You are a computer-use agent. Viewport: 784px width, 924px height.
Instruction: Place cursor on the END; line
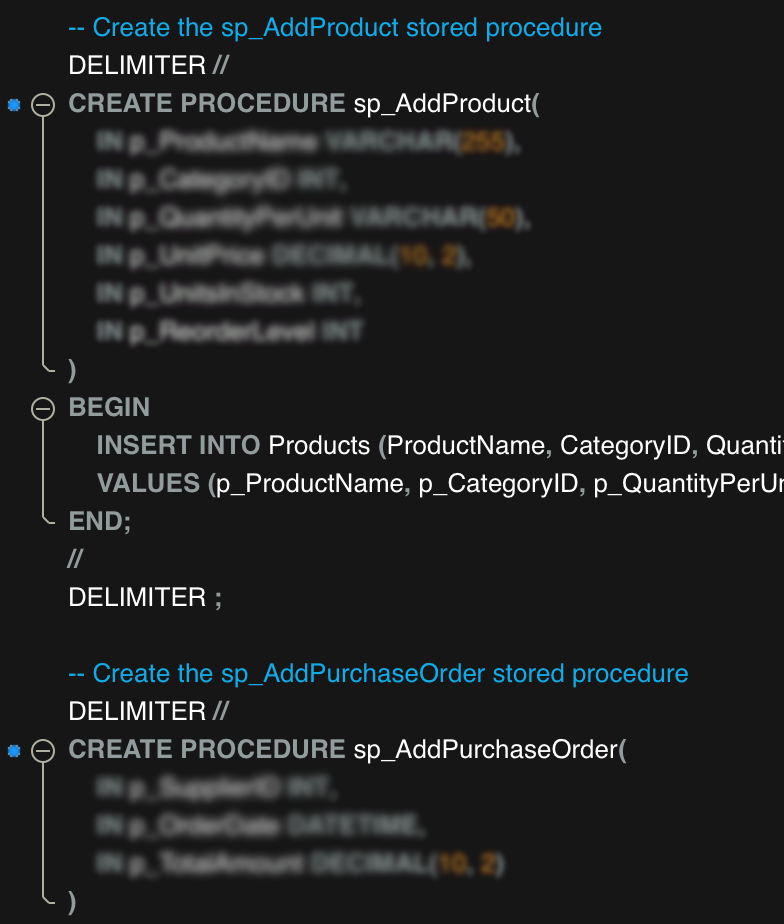coord(100,522)
